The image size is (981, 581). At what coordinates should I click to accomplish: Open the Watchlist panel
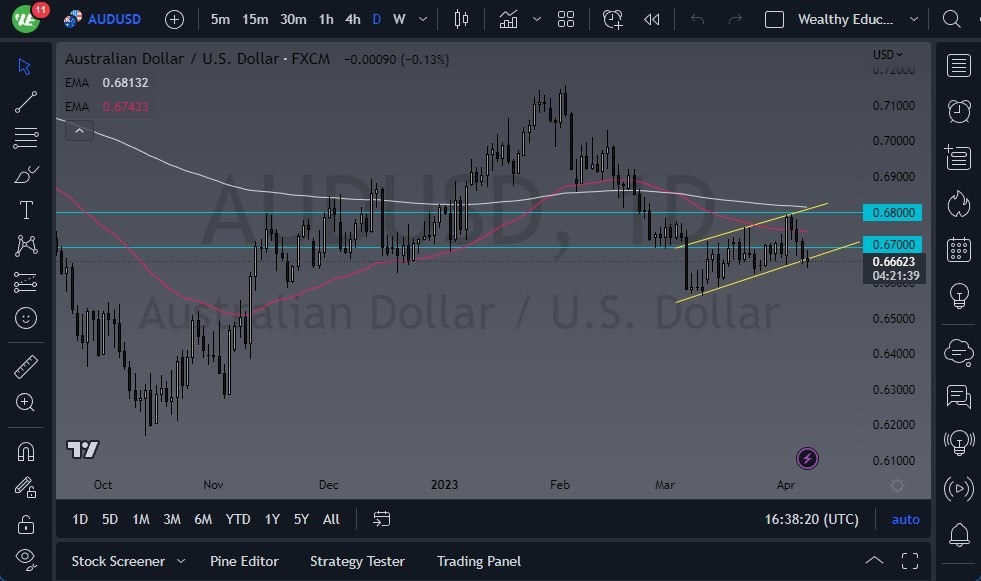pos(958,66)
